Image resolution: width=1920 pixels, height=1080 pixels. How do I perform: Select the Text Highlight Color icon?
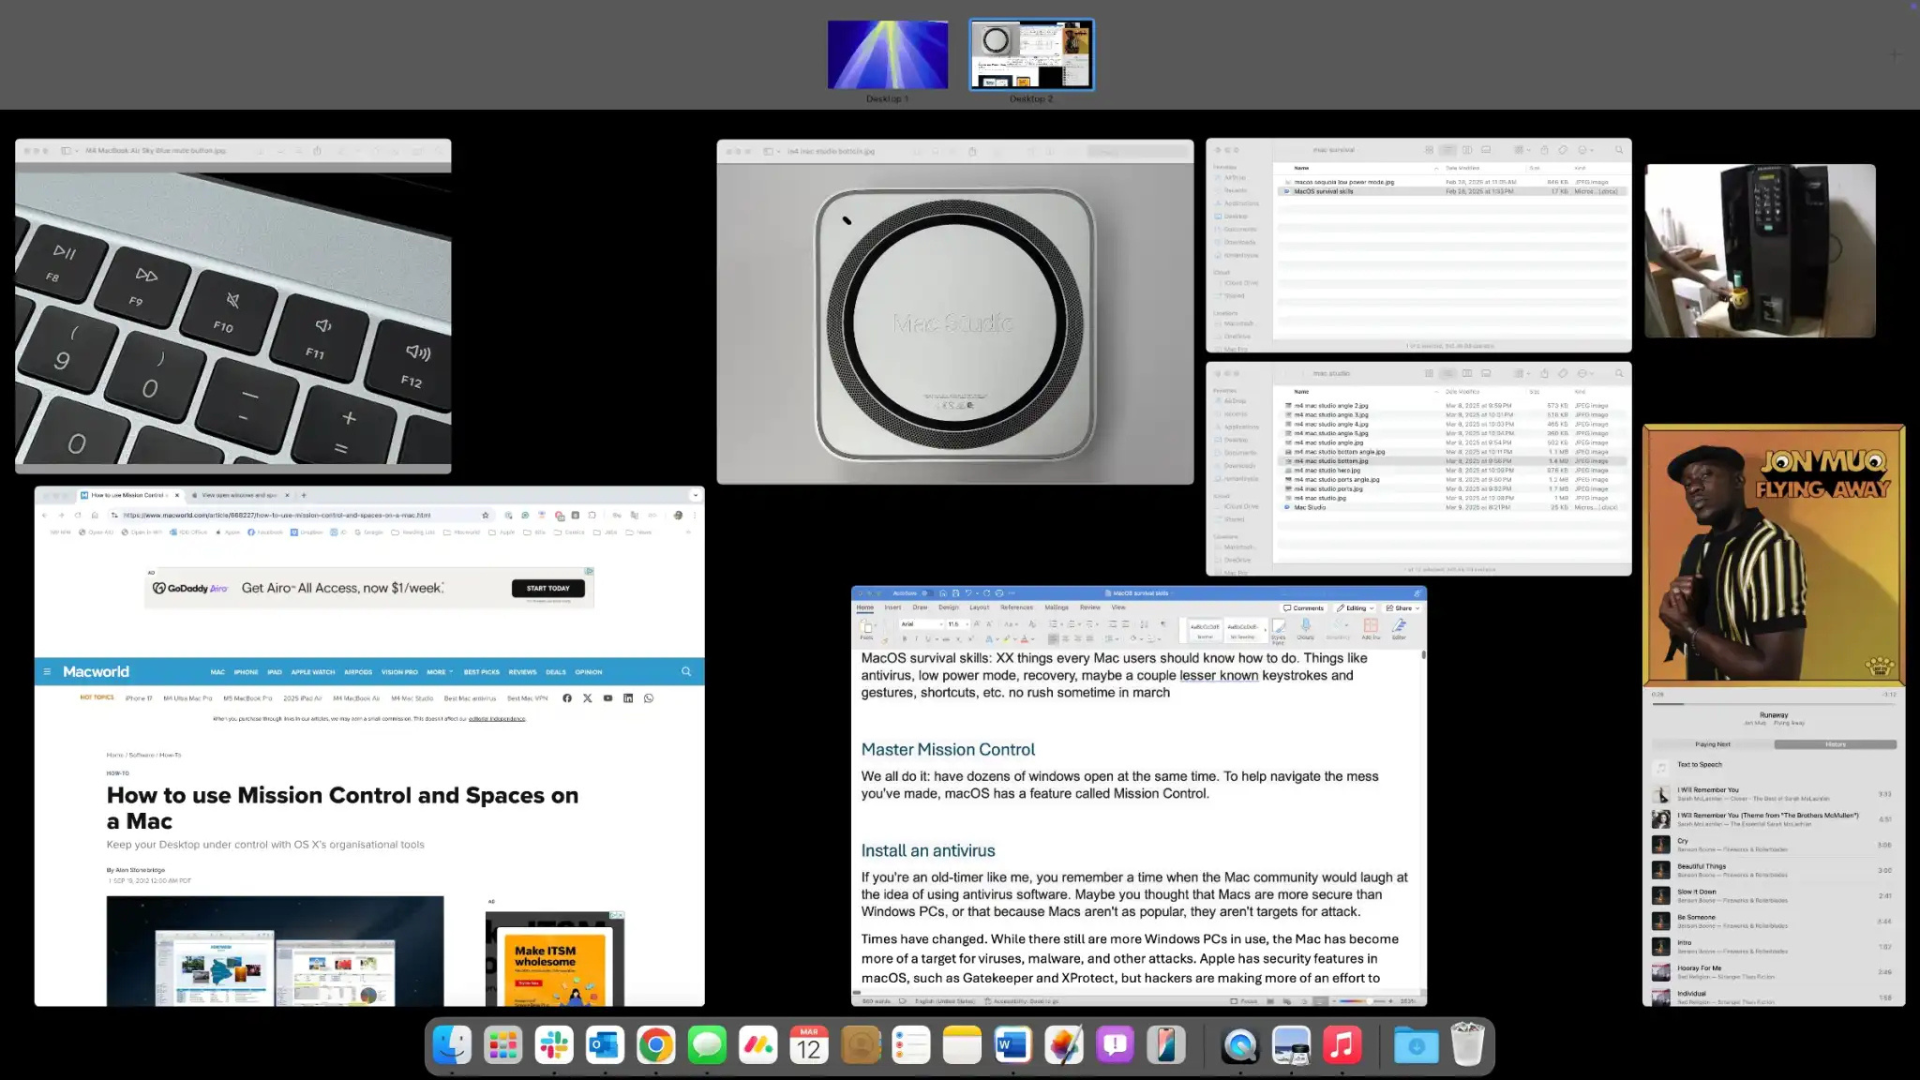(x=1005, y=639)
